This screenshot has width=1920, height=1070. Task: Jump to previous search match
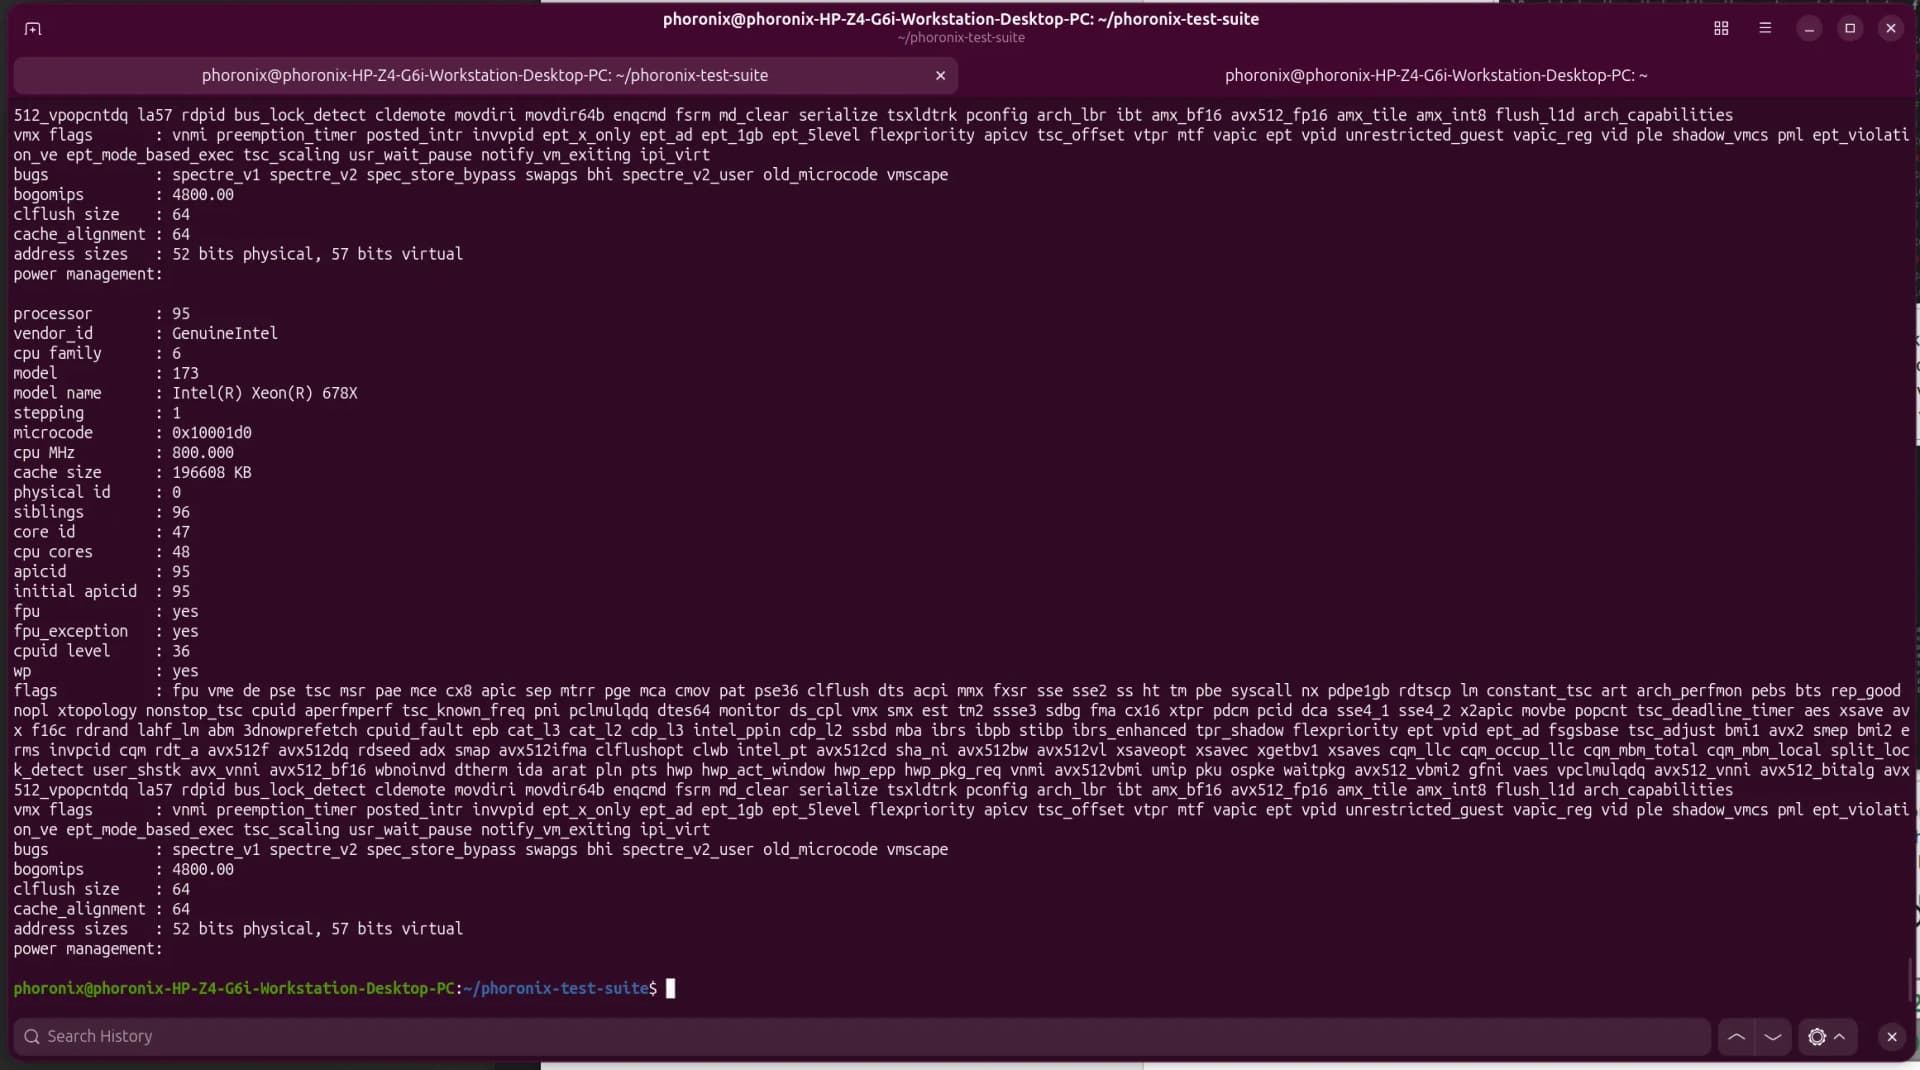(x=1737, y=1037)
